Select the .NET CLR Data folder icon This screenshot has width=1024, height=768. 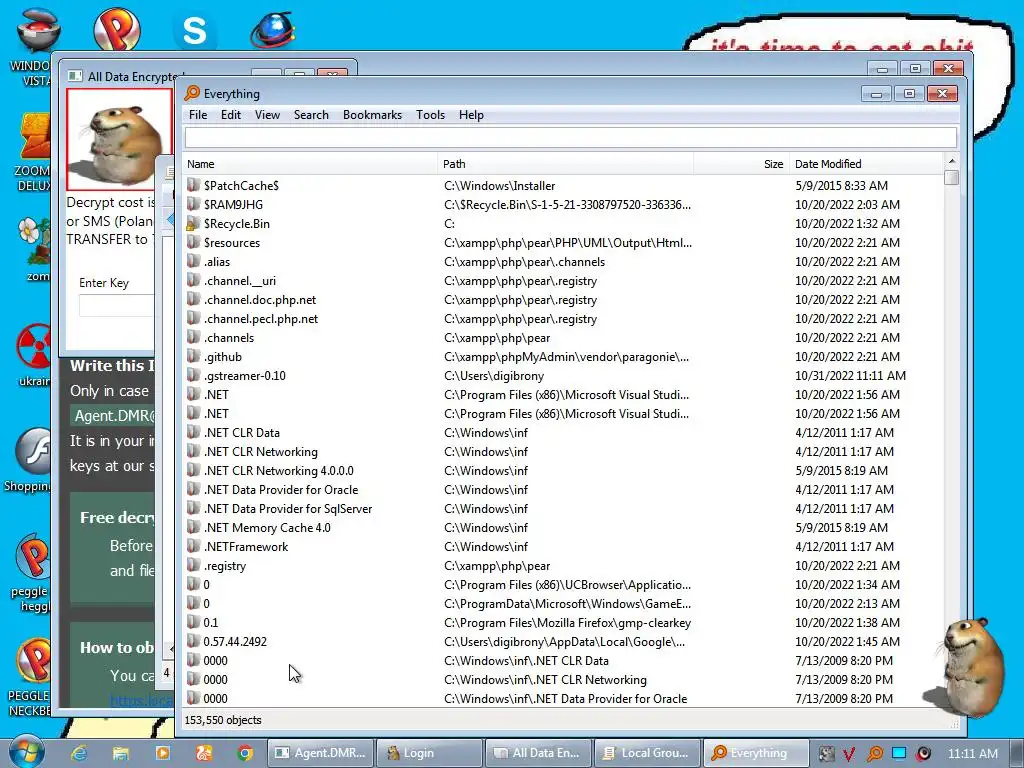pos(193,432)
